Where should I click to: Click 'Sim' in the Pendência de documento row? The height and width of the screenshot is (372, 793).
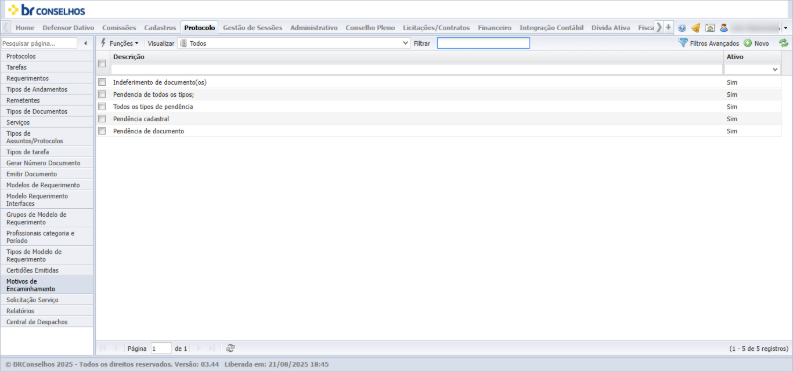[731, 131]
